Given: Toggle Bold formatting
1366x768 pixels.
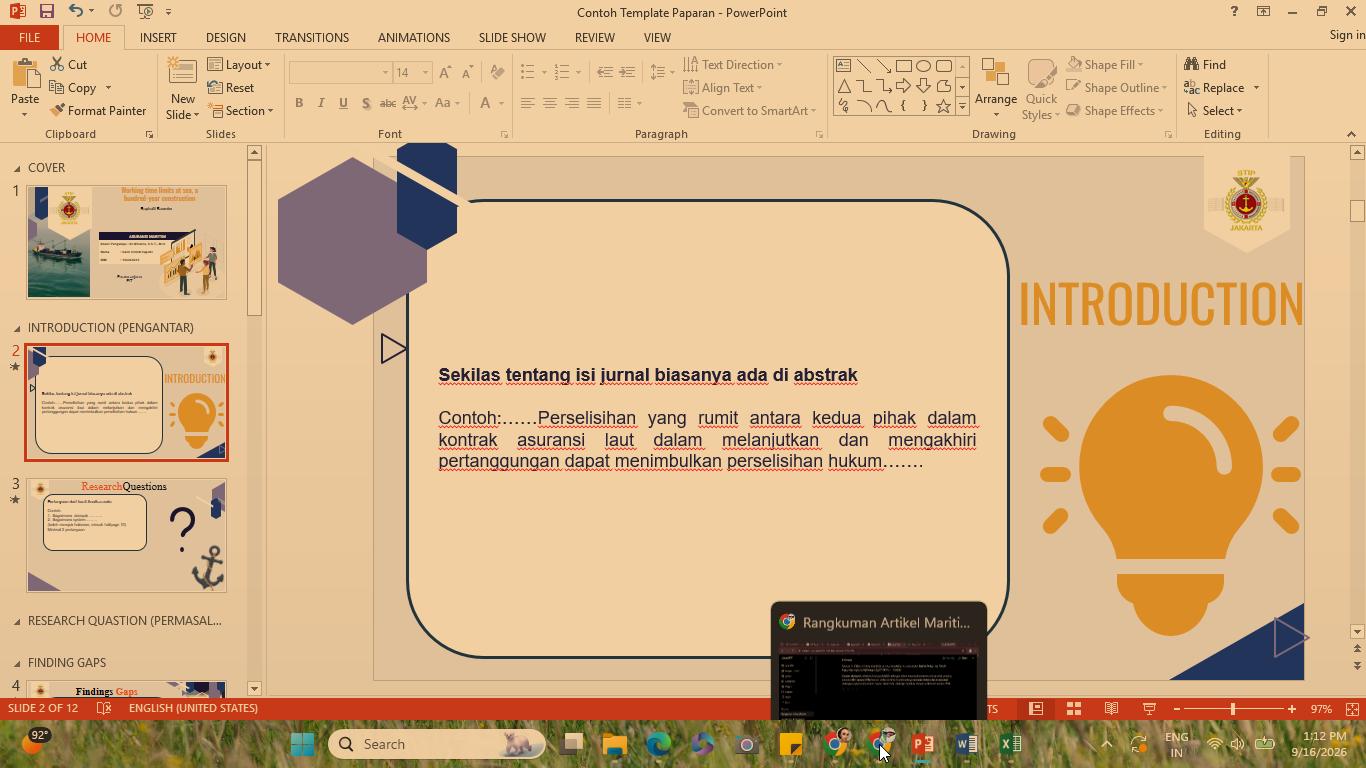Looking at the screenshot, I should (299, 103).
